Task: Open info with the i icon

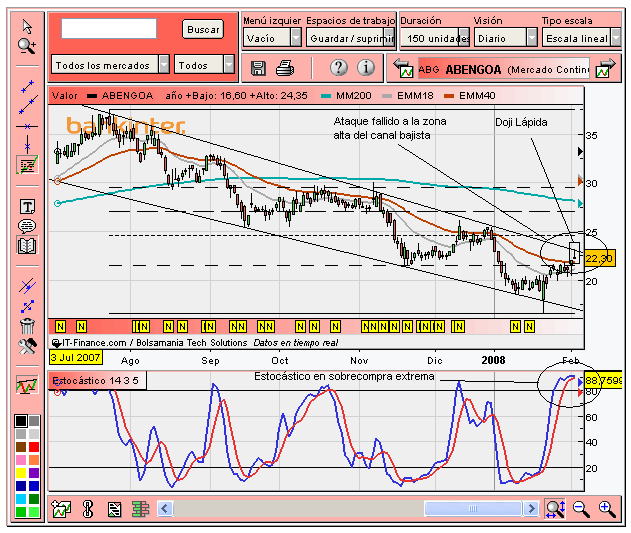Action: [x=366, y=68]
